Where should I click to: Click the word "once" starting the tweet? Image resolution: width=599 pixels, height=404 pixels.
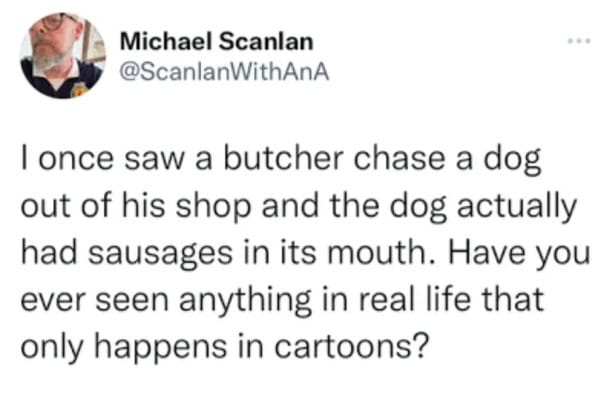76,160
